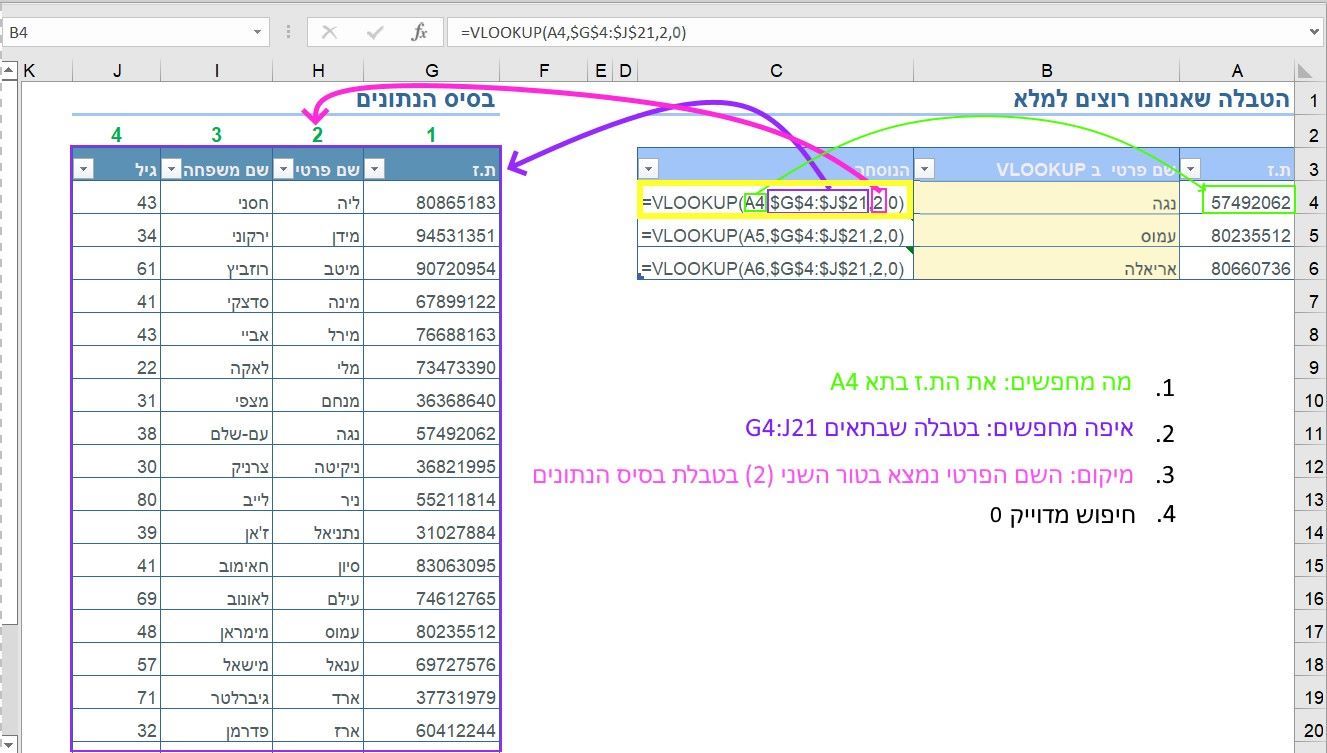This screenshot has height=753, width=1327.
Task: Click the filter icon on the VLOOKUP table header
Action: [x=922, y=167]
